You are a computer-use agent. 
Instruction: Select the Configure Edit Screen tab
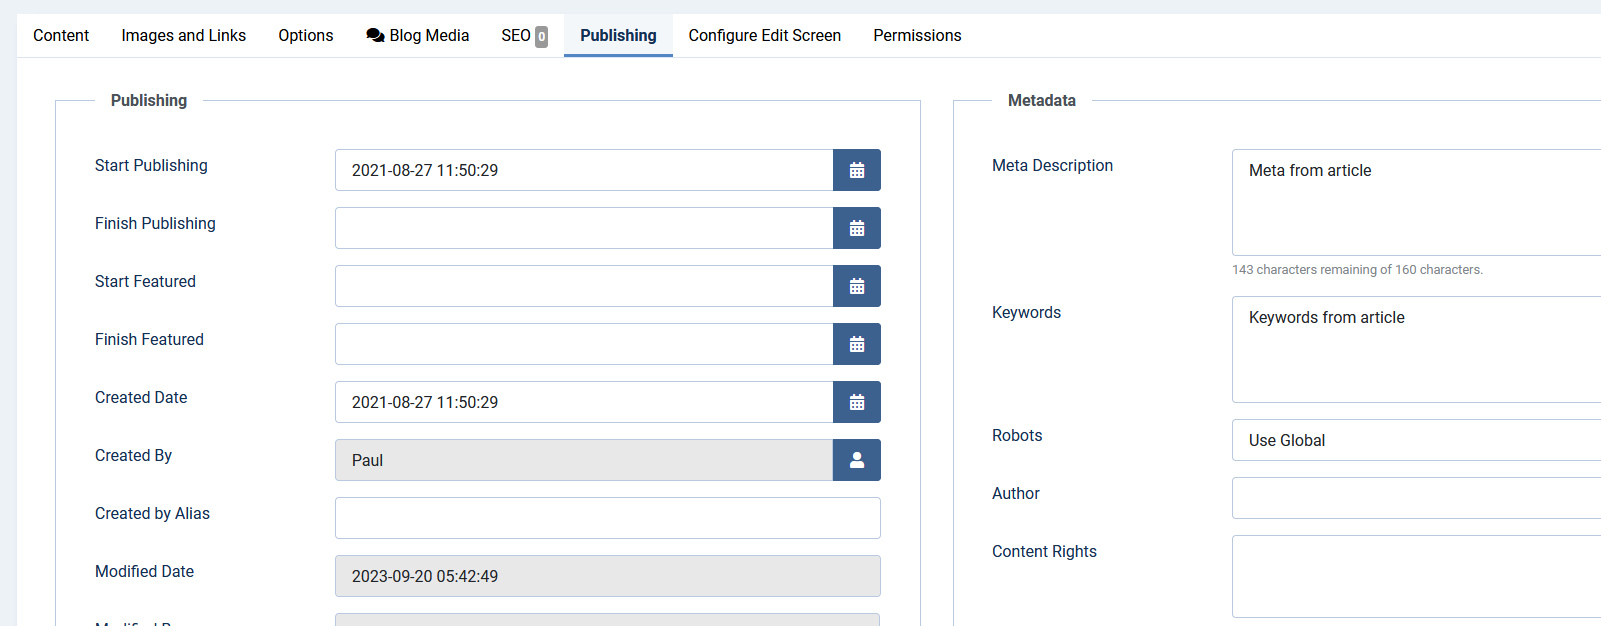764,36
